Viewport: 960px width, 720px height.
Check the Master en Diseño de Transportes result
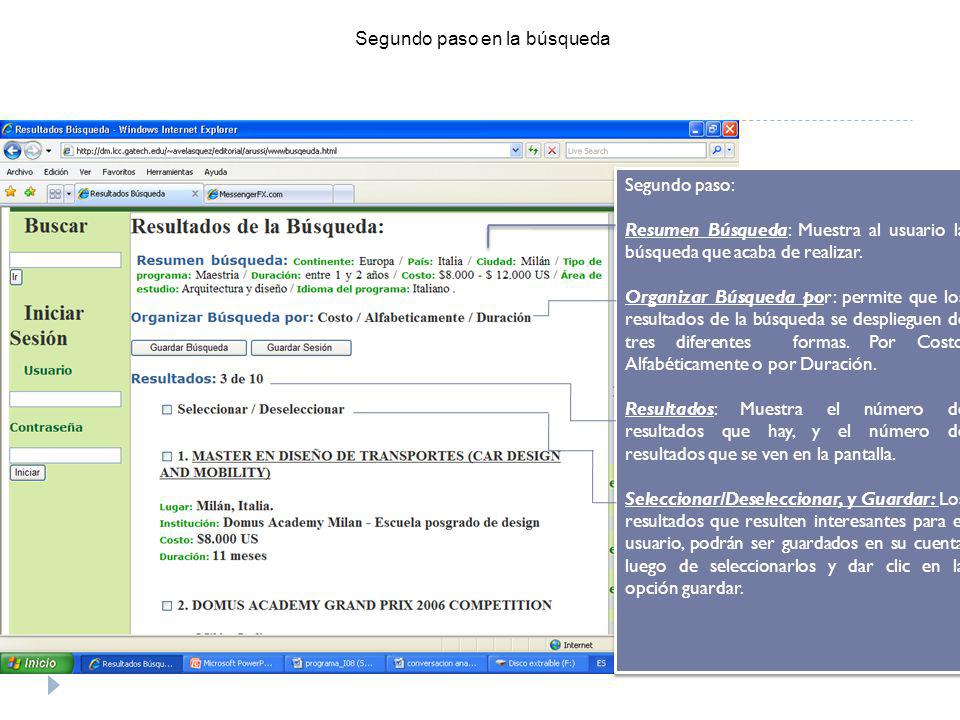click(x=167, y=456)
